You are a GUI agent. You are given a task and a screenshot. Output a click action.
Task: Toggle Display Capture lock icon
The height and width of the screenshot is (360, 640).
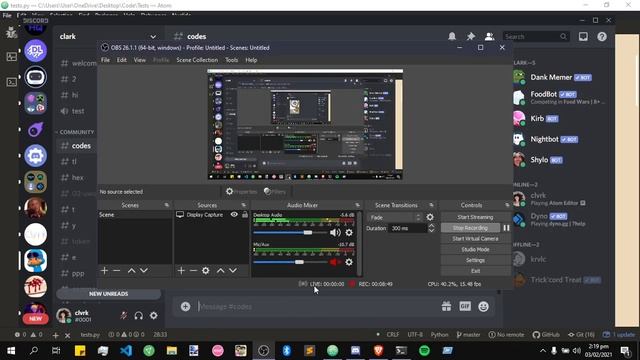[x=244, y=214]
